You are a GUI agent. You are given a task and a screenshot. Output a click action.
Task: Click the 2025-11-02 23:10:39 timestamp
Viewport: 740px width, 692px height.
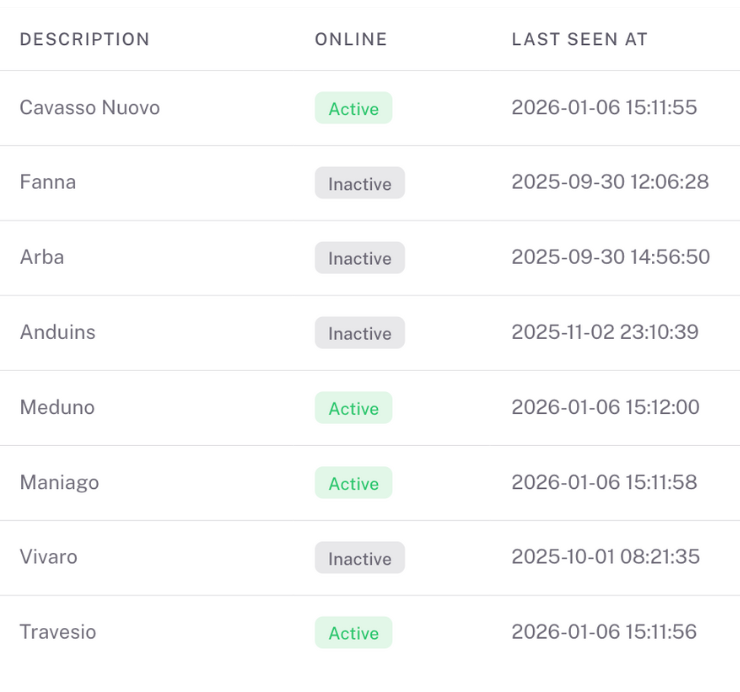(604, 332)
